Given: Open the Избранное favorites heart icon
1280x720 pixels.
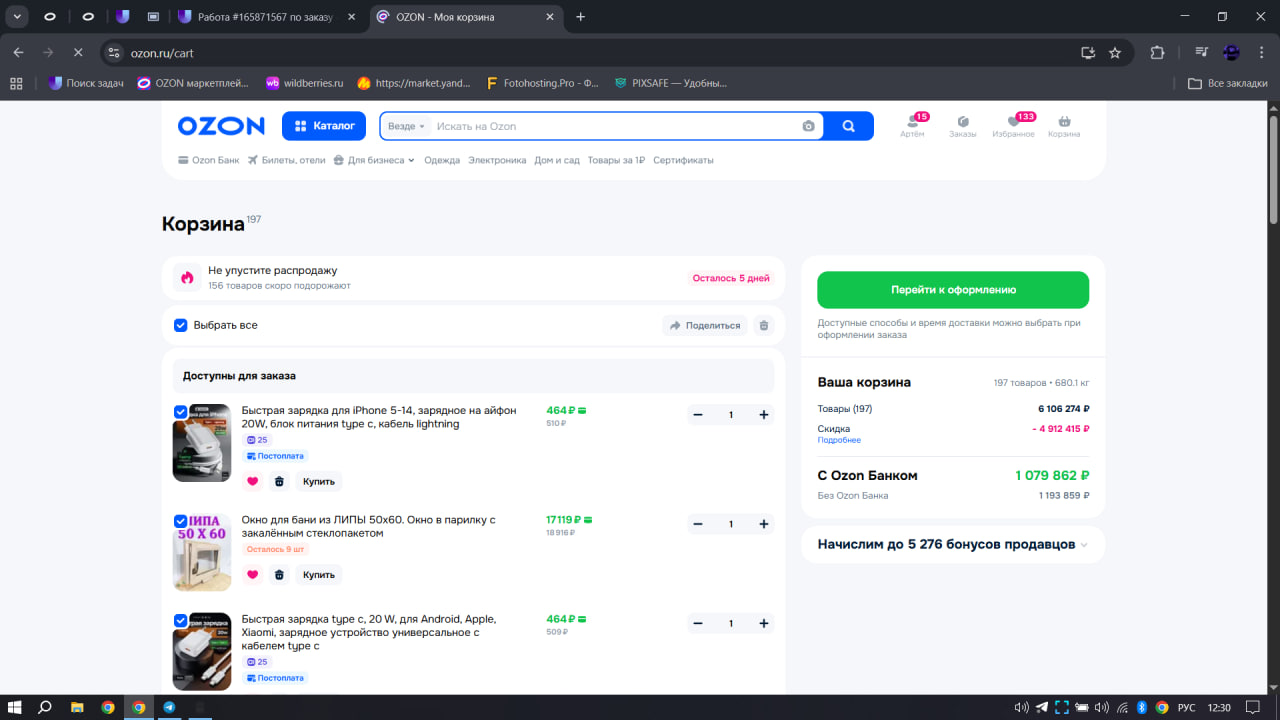Looking at the screenshot, I should click(x=1013, y=122).
